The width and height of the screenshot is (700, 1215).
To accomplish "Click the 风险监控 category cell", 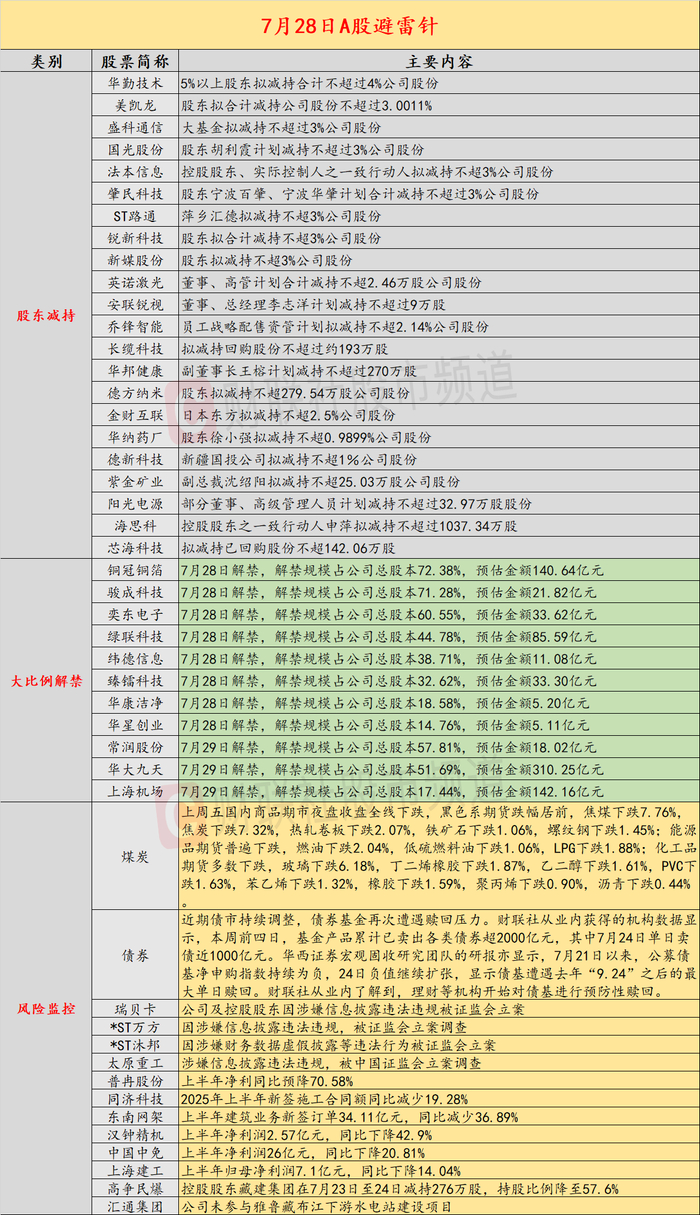I will (x=46, y=1008).
